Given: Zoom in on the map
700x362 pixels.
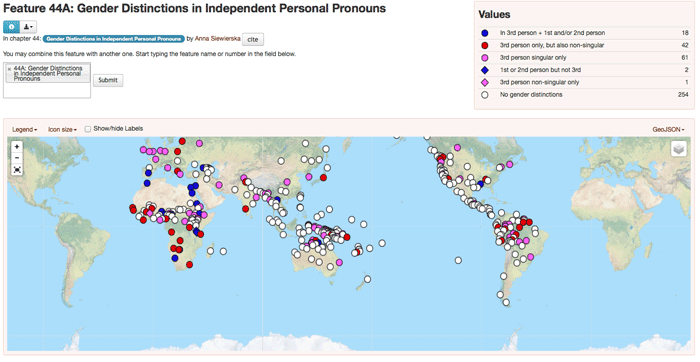Looking at the screenshot, I should pos(17,147).
